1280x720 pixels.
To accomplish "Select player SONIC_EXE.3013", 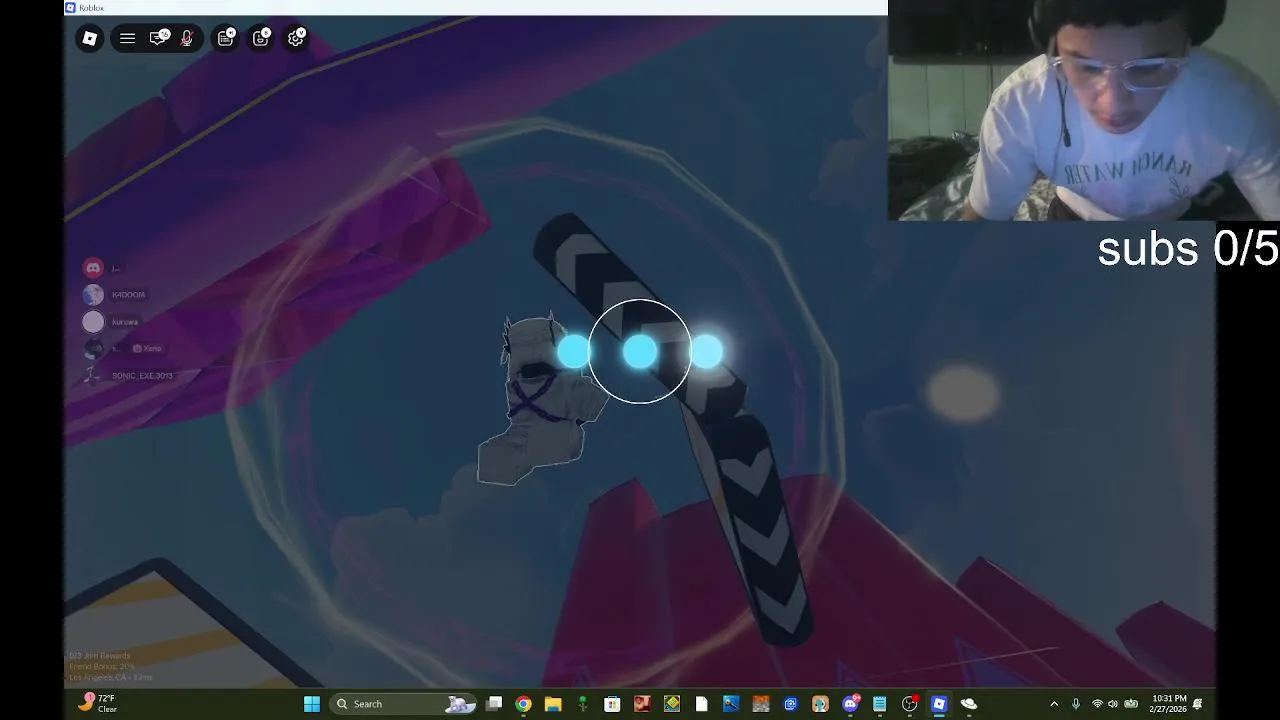I will tap(142, 376).
